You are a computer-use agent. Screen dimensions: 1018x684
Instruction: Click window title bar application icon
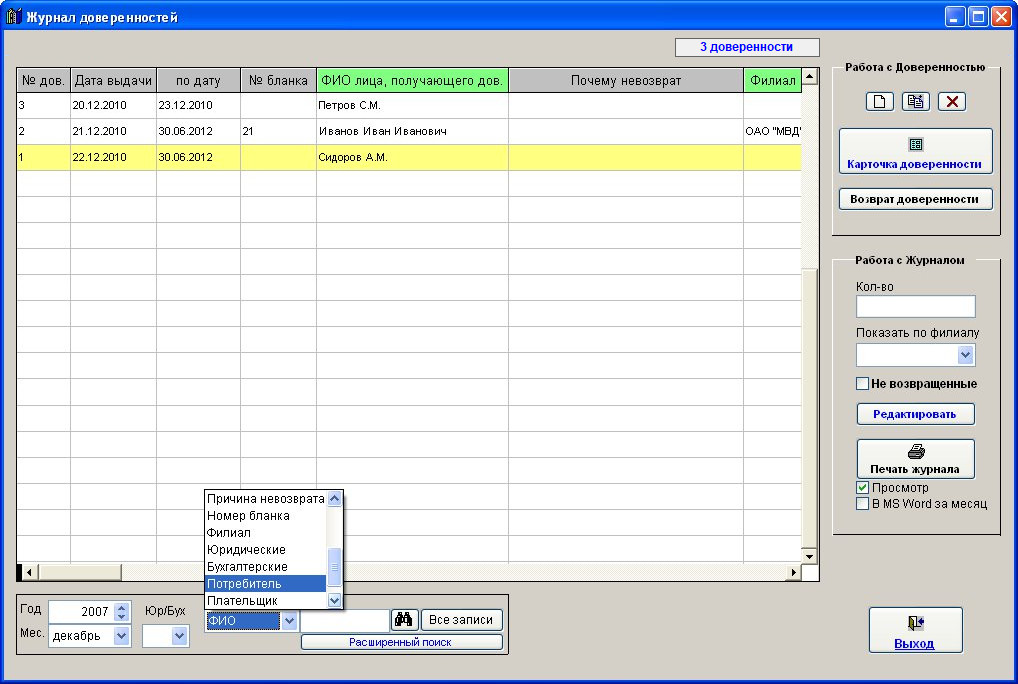point(13,16)
